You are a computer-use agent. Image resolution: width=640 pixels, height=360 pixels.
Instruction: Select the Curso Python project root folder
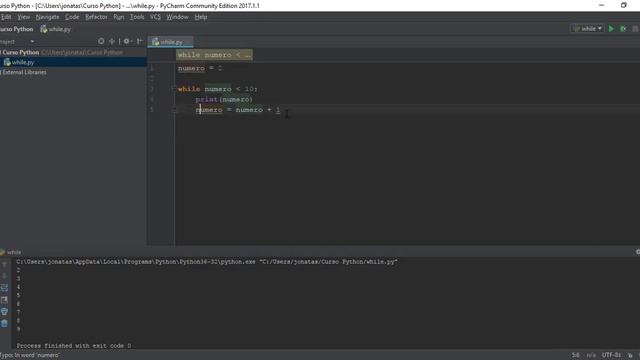click(x=20, y=52)
